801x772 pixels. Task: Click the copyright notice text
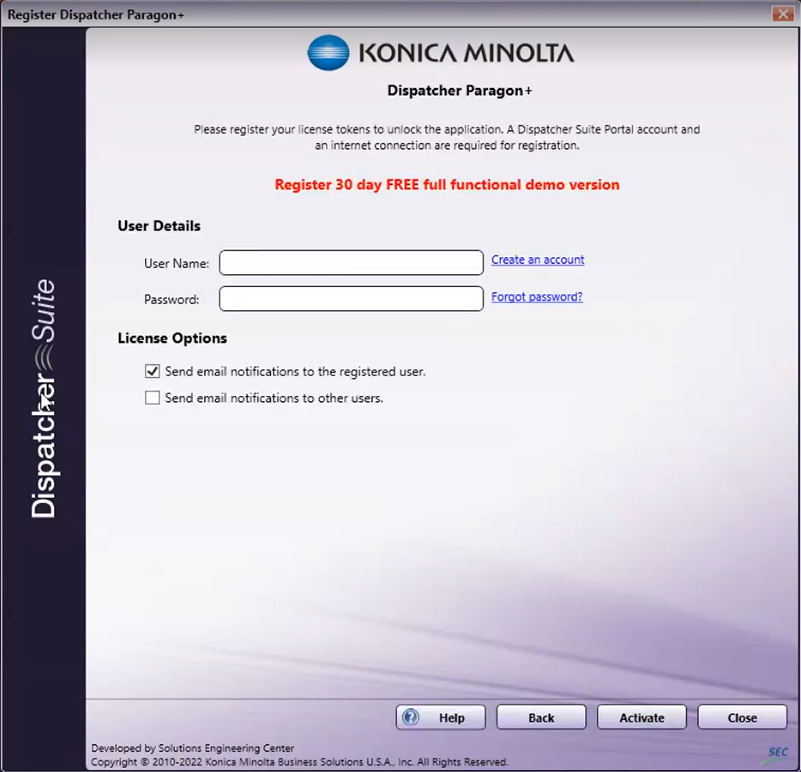[x=300, y=762]
